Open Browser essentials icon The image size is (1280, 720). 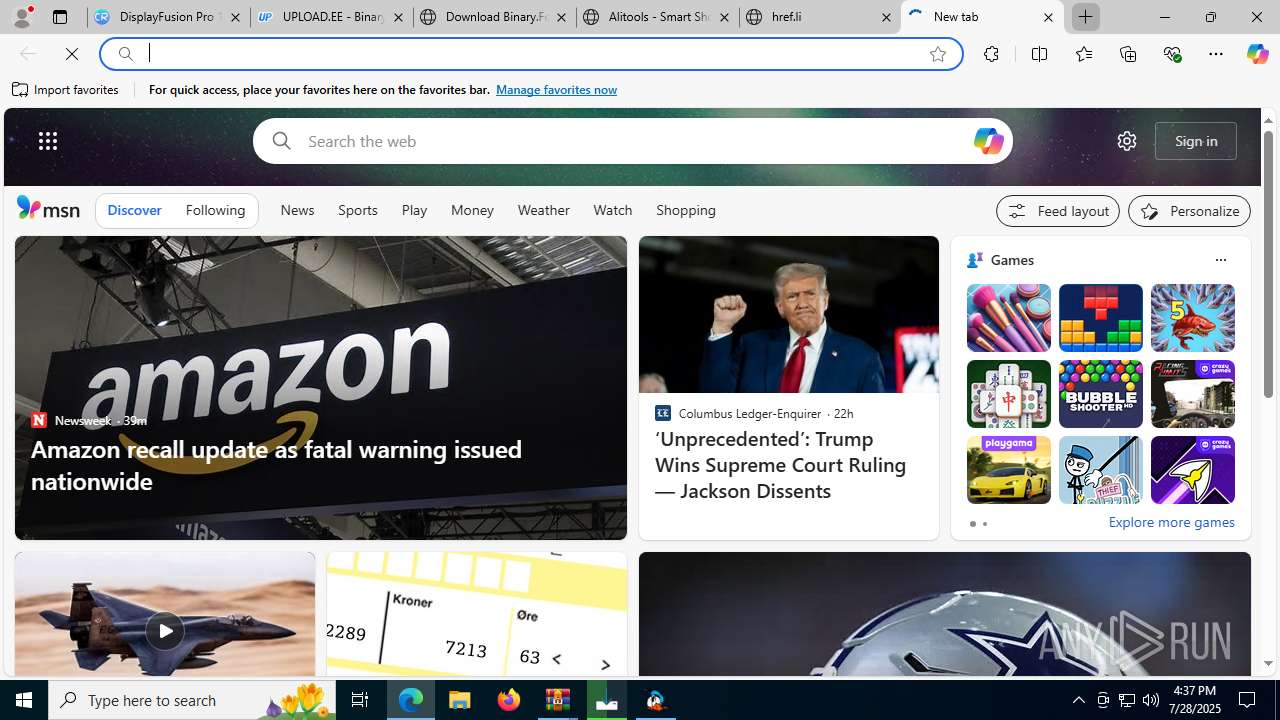[1172, 54]
